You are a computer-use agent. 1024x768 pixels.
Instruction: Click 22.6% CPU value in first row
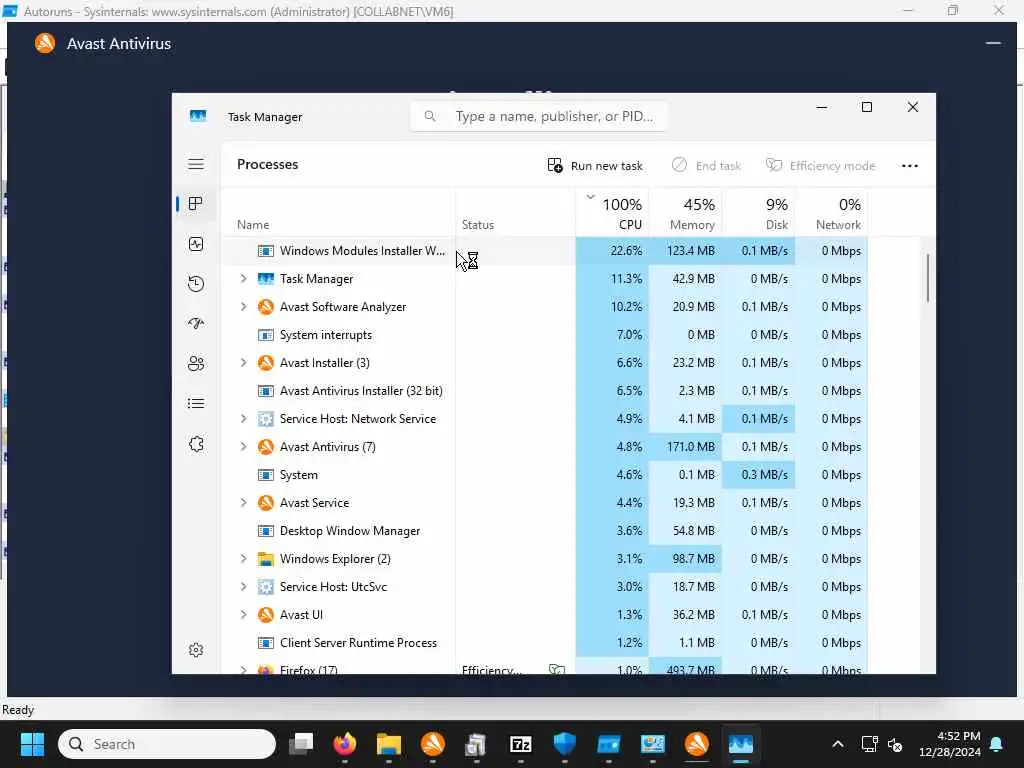[626, 251]
